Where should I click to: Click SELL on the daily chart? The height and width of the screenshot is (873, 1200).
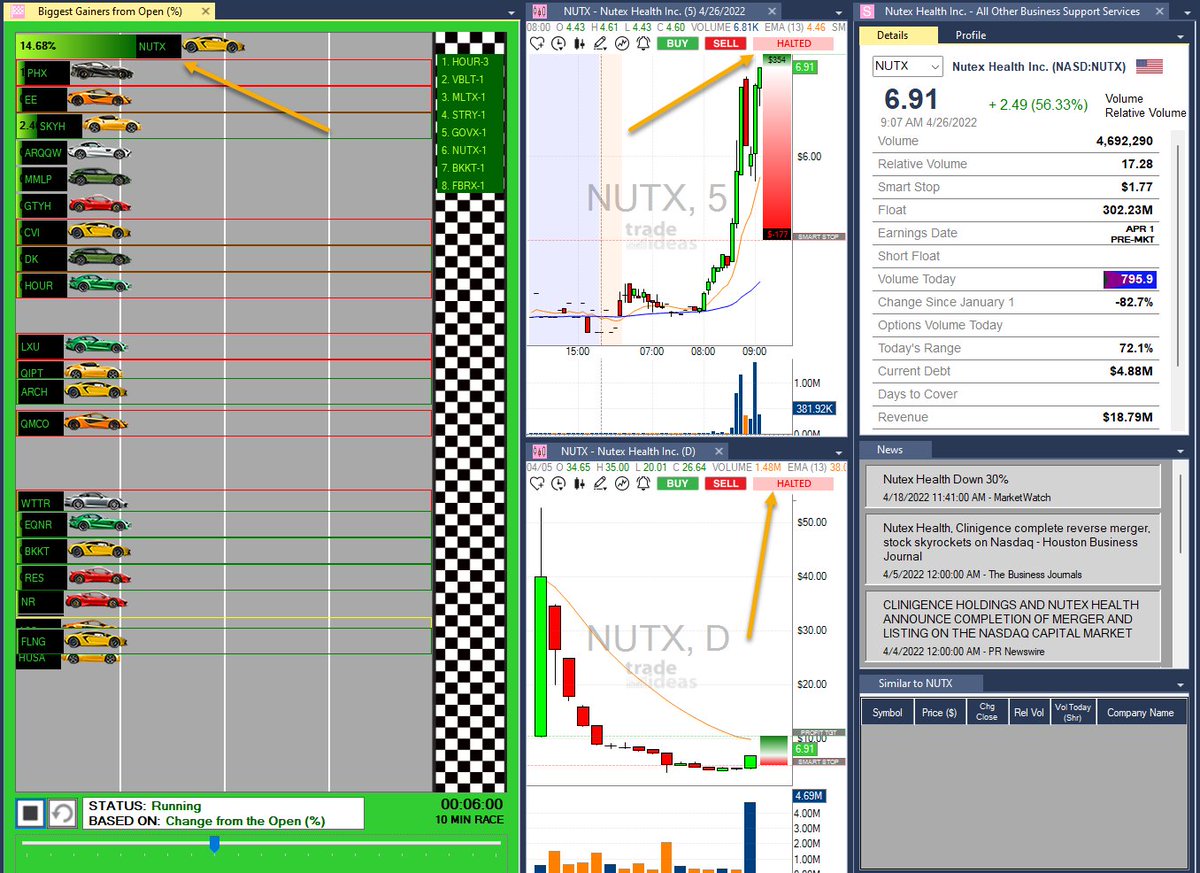point(726,484)
